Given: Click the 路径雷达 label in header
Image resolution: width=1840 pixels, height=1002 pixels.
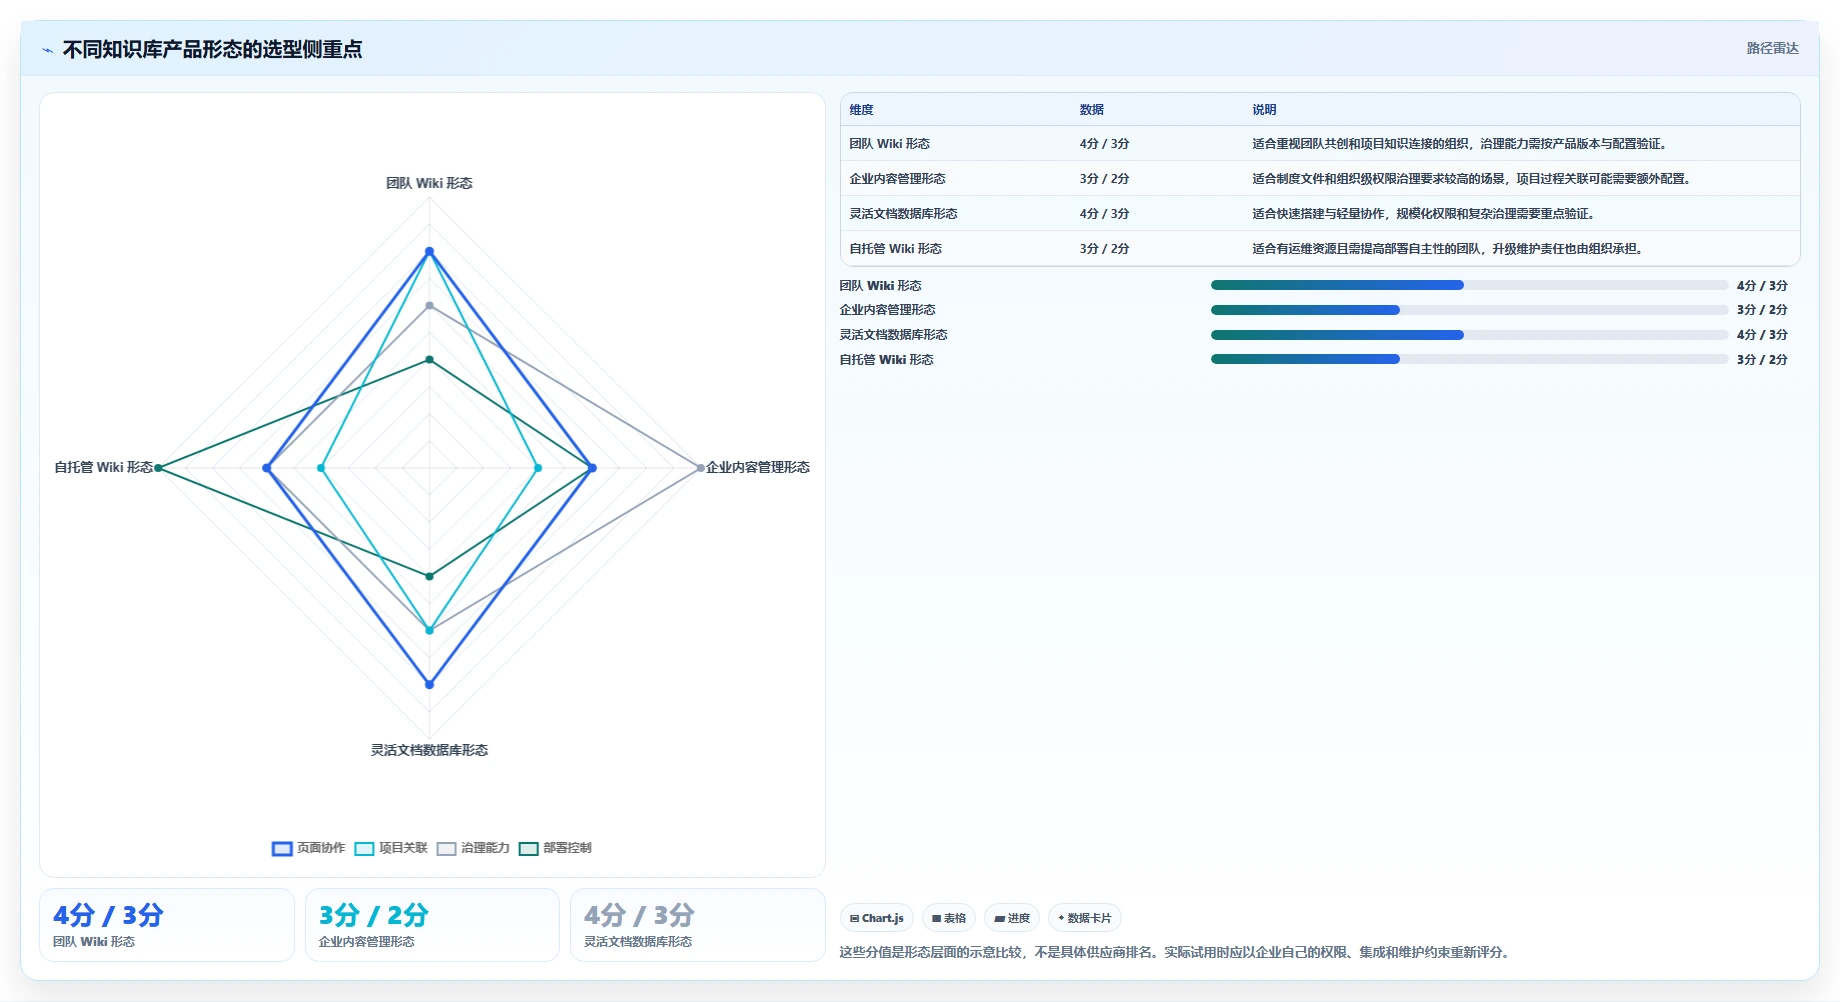Looking at the screenshot, I should tap(1772, 48).
